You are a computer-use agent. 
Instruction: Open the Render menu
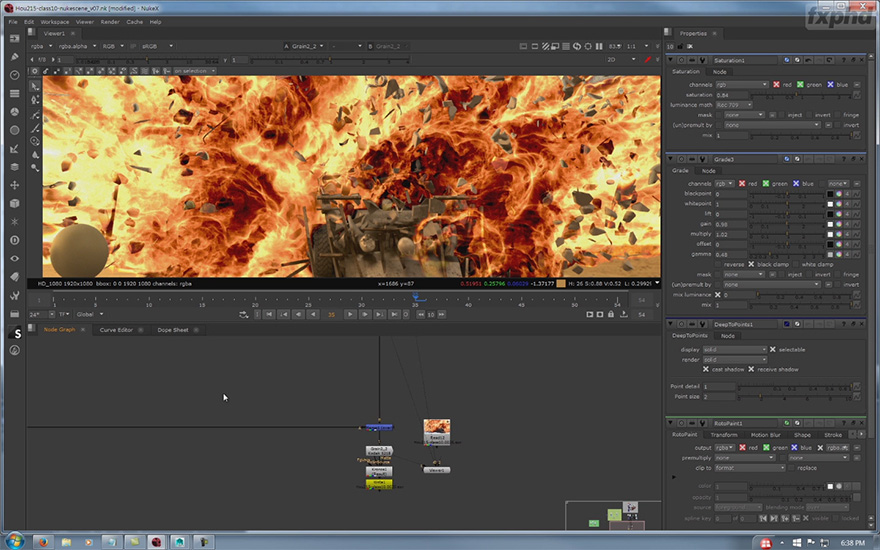coord(110,22)
